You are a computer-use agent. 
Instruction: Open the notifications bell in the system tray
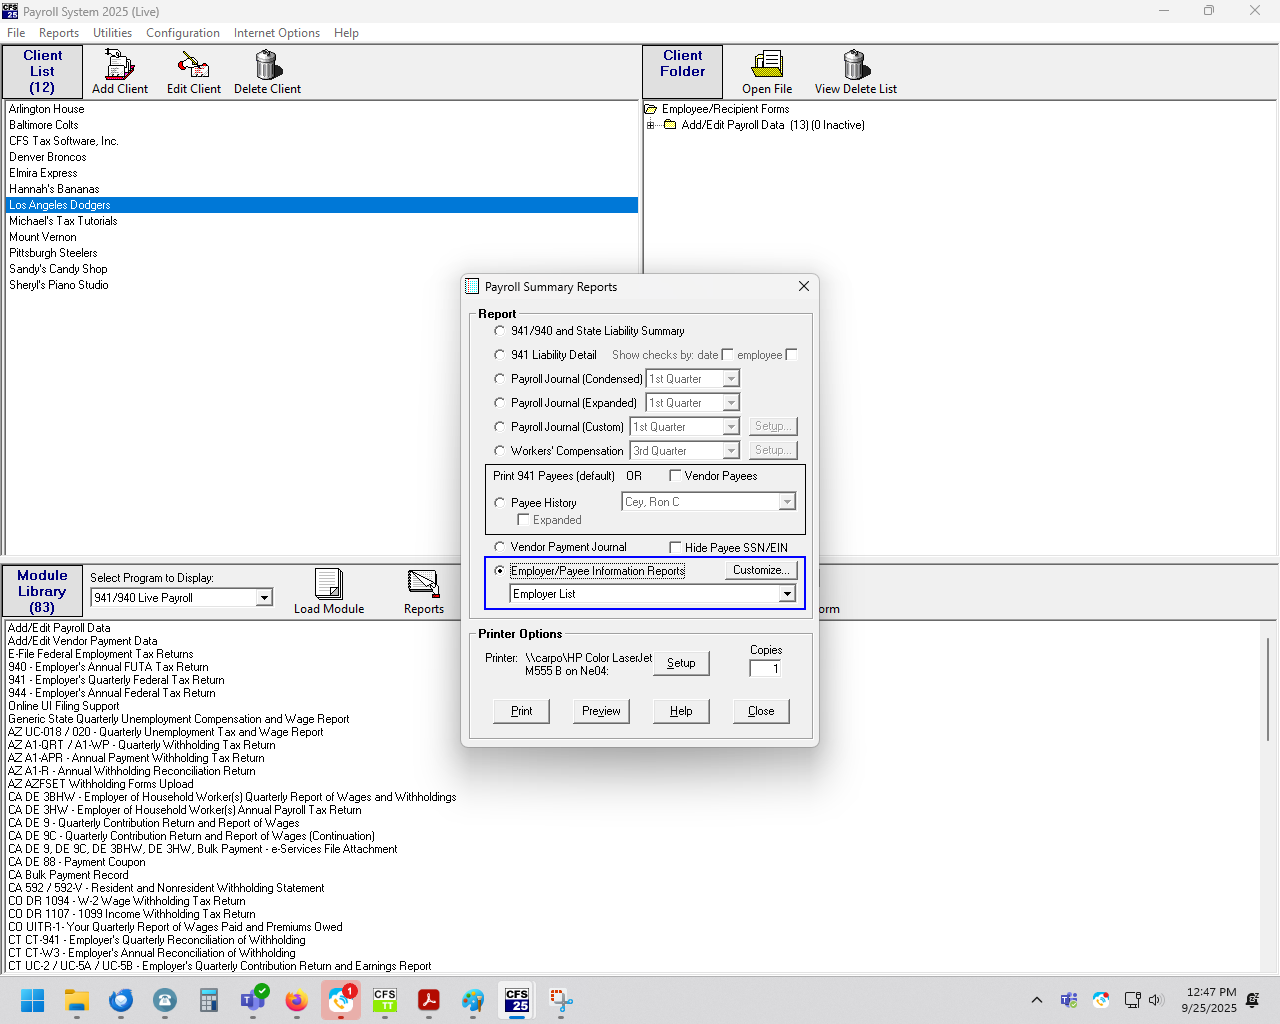[x=1252, y=1000]
